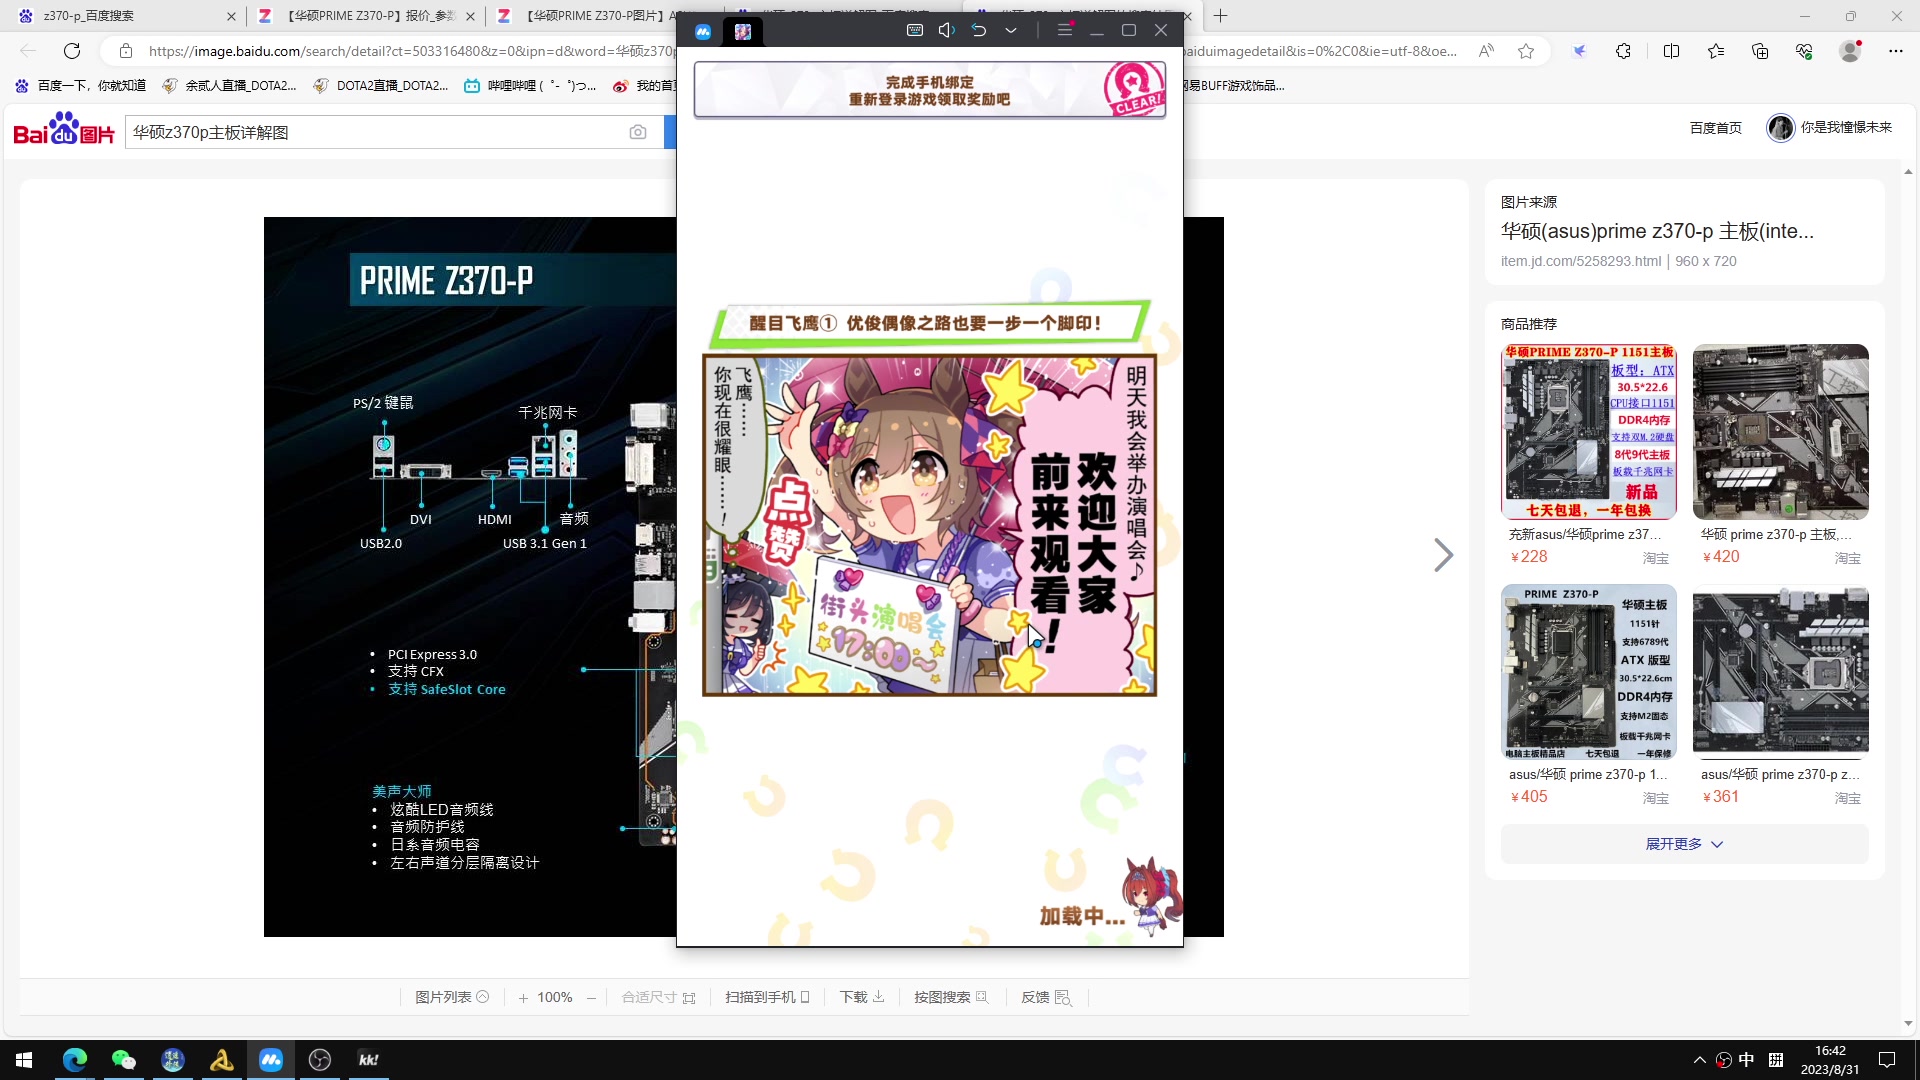
Task: Favorite this page with star icon
Action: tap(1526, 51)
